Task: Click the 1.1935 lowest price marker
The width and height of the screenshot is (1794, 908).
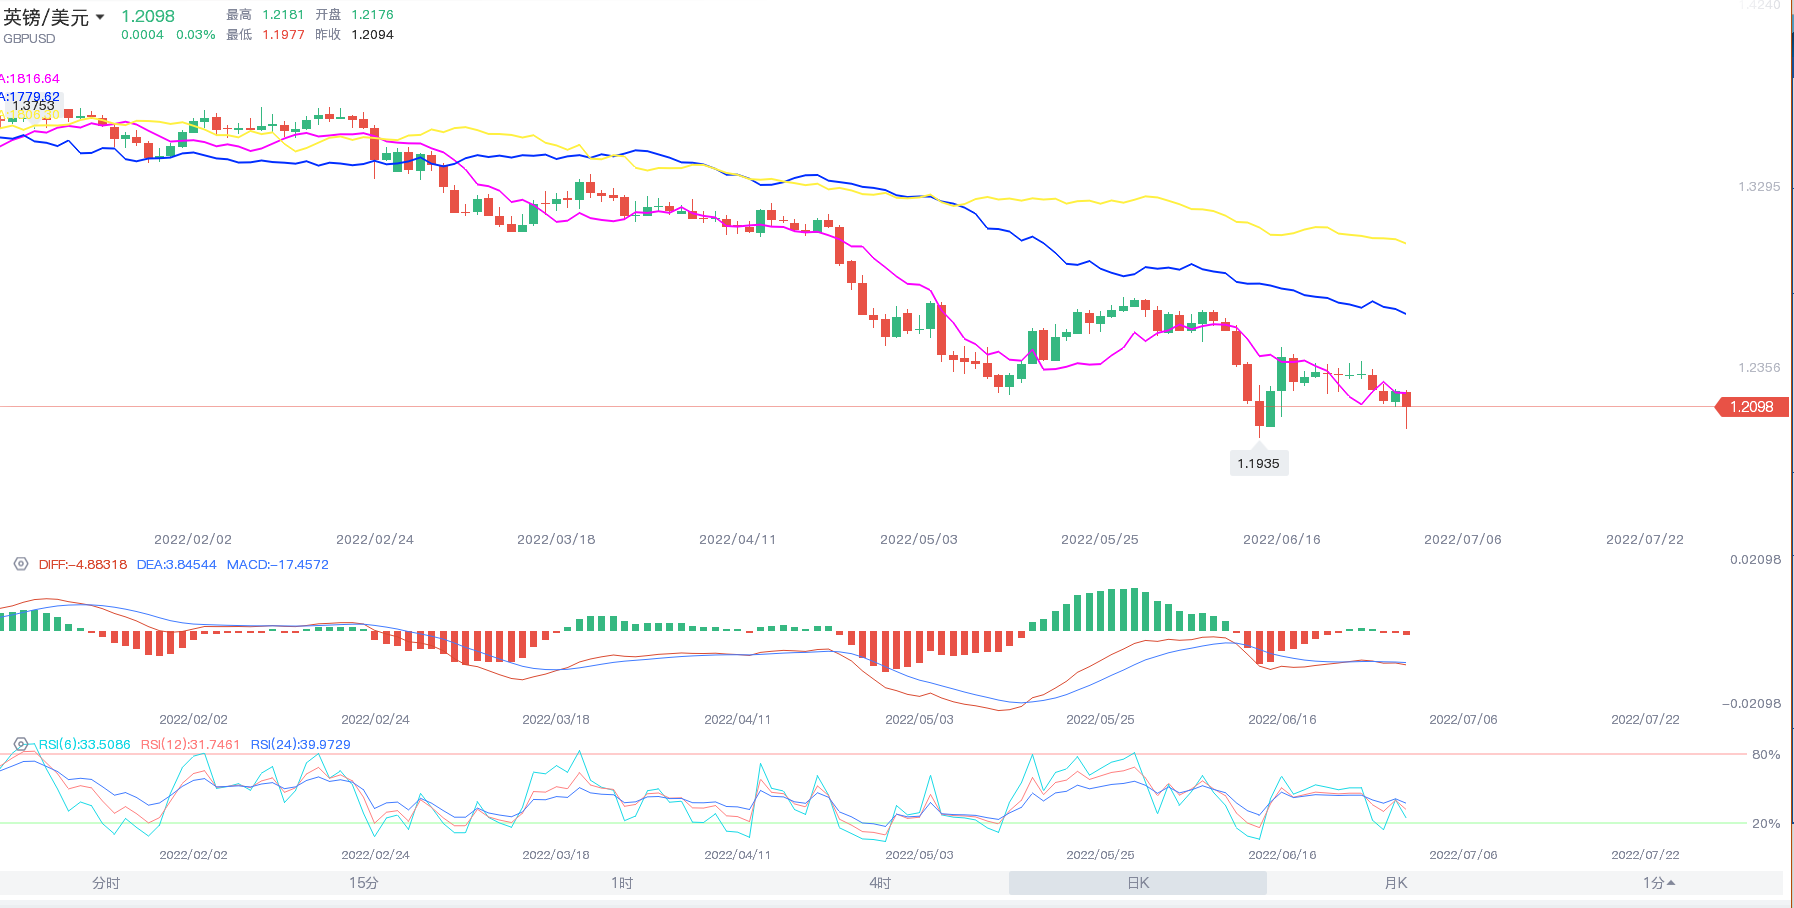Action: coord(1258,463)
